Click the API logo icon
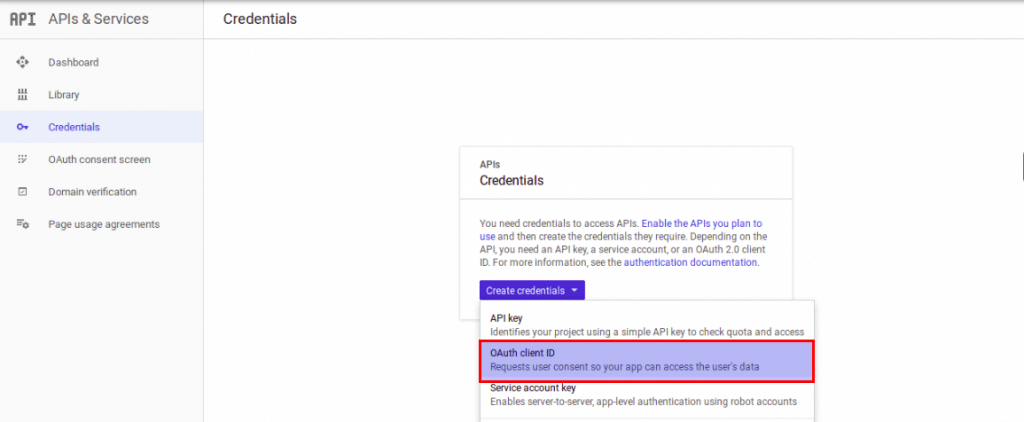 (x=22, y=19)
